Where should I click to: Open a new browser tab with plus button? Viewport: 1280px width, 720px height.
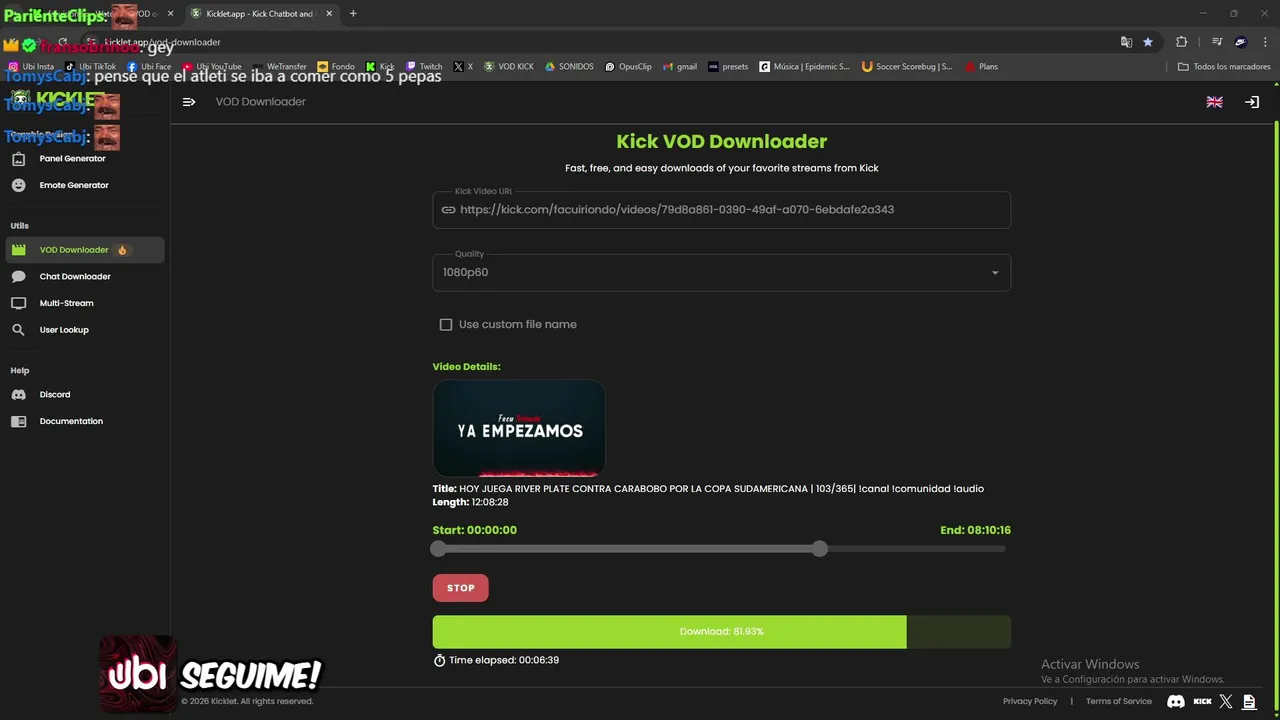pyautogui.click(x=353, y=14)
